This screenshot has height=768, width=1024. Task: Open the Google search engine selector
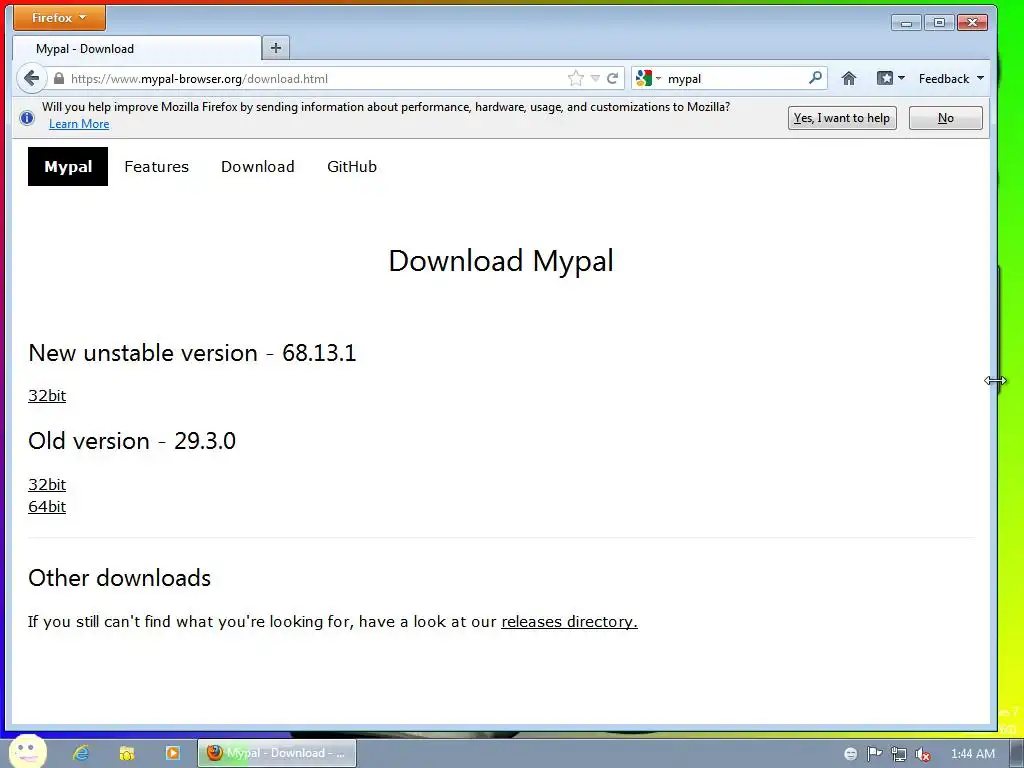point(648,78)
